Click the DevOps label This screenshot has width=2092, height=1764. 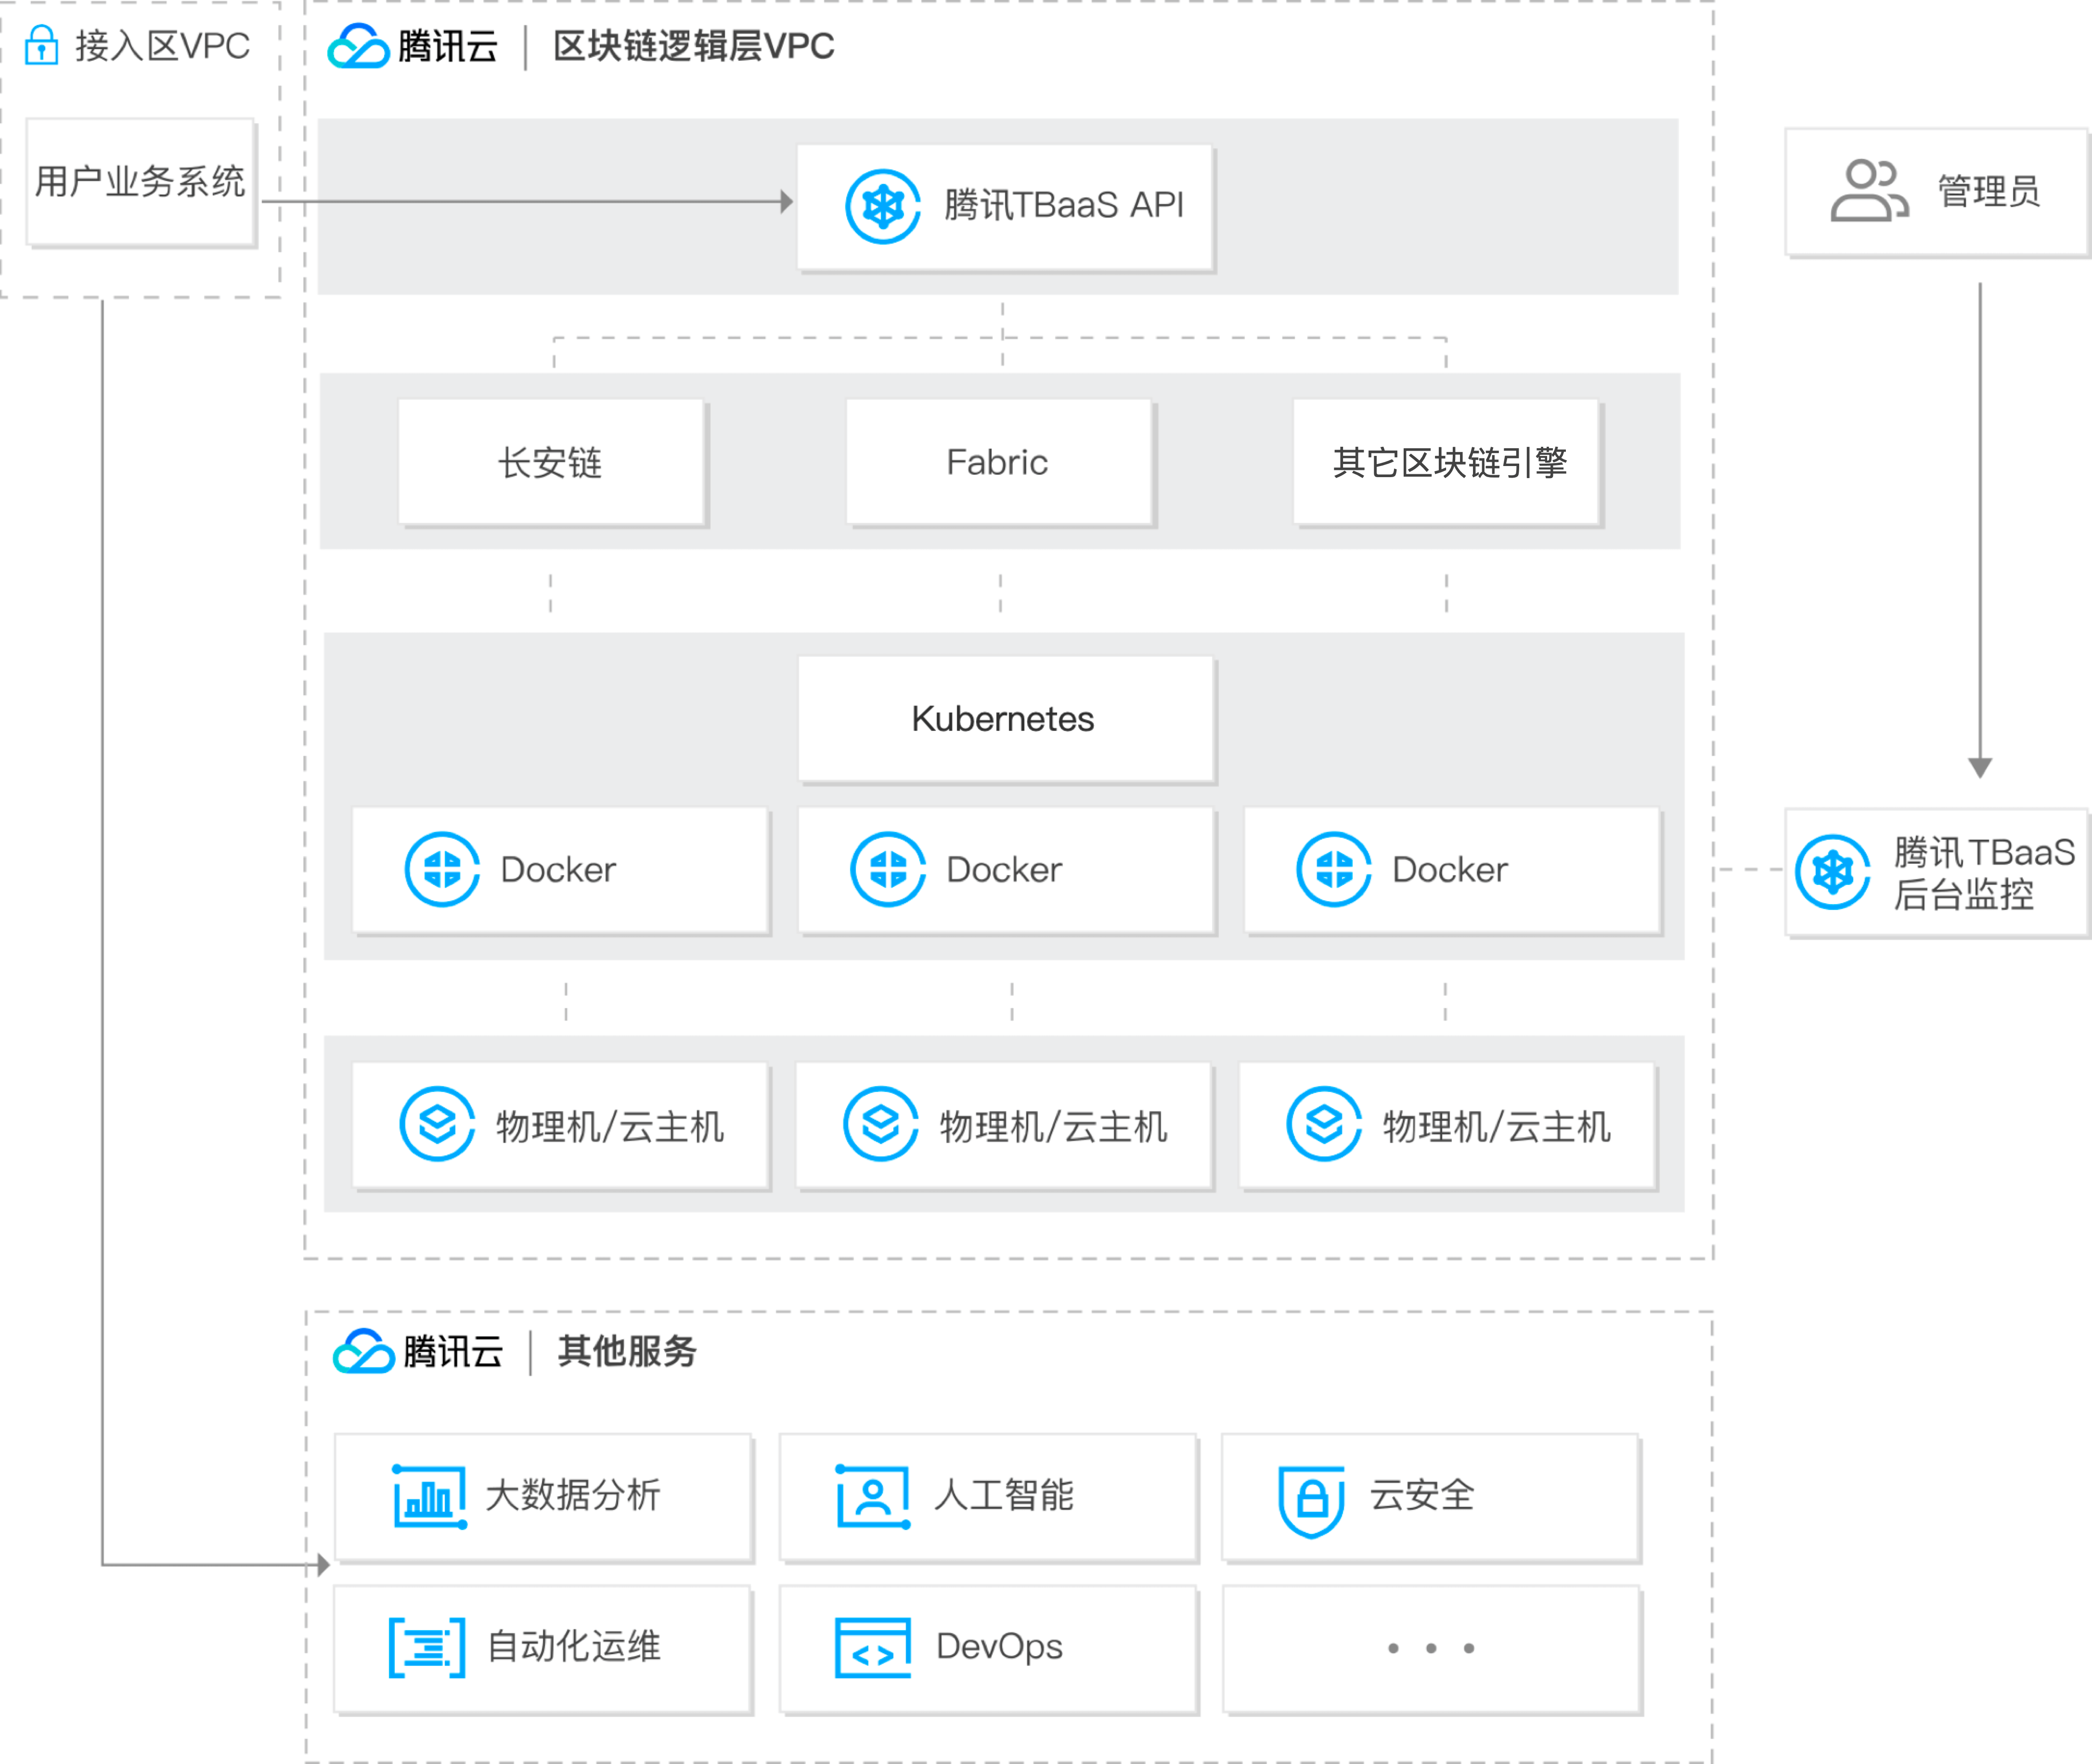(999, 1646)
